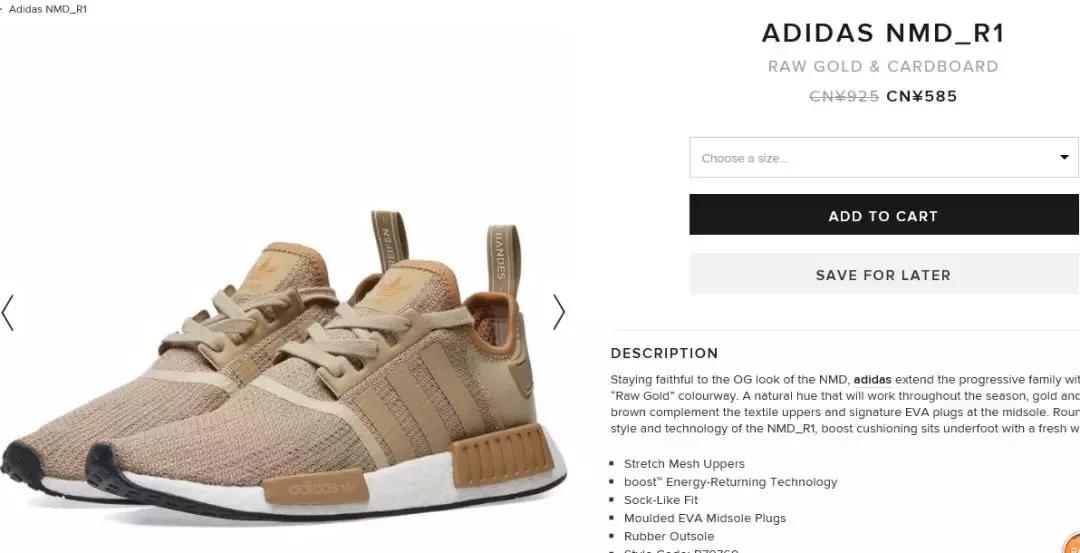This screenshot has width=1080, height=553.
Task: Add the shoes to cart
Action: coord(884,215)
